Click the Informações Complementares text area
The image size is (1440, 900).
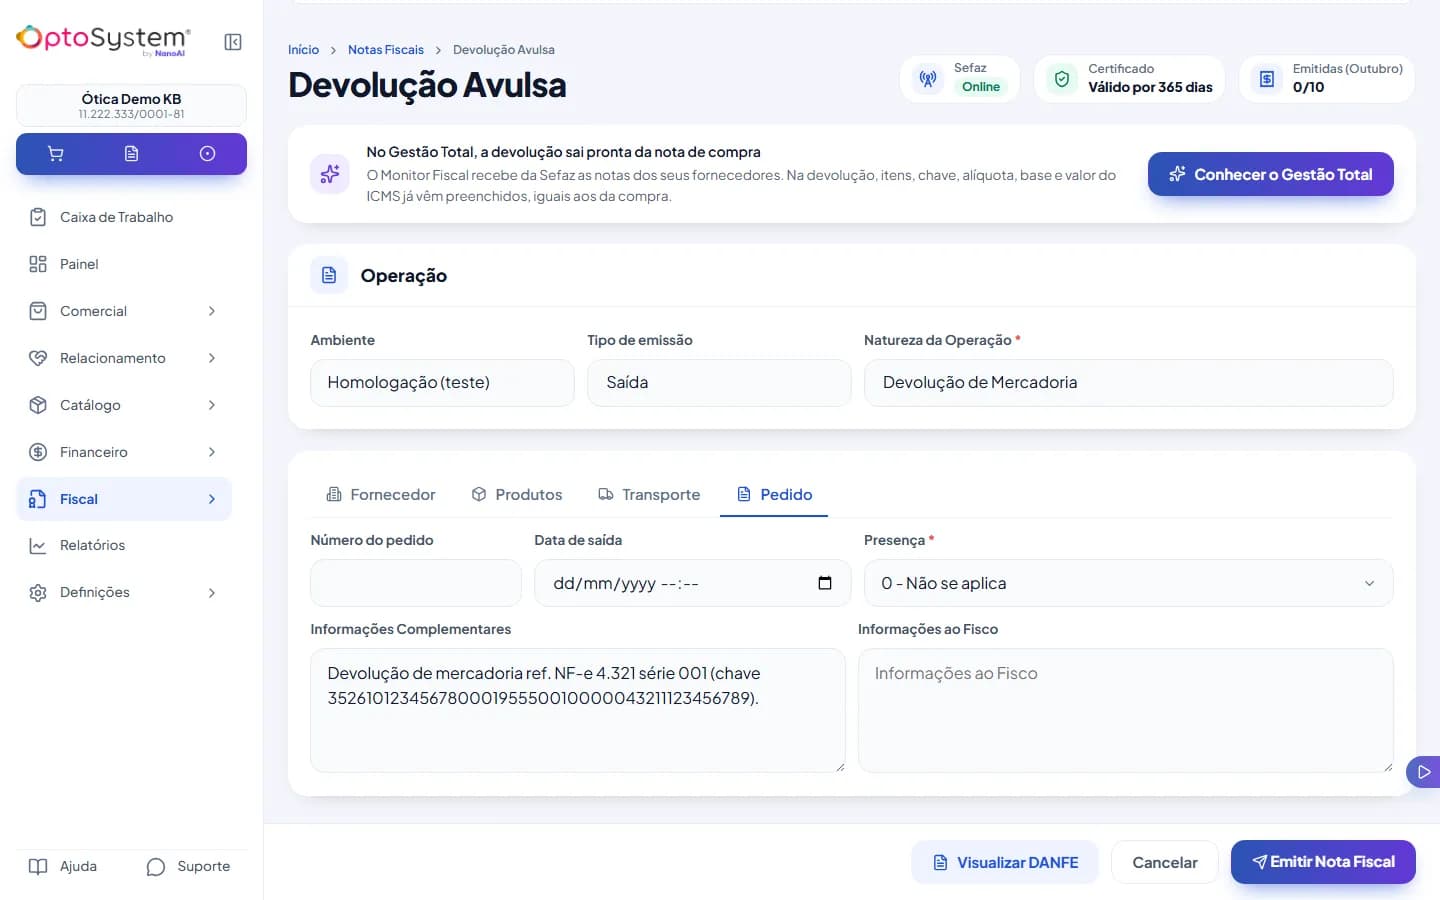tap(578, 710)
